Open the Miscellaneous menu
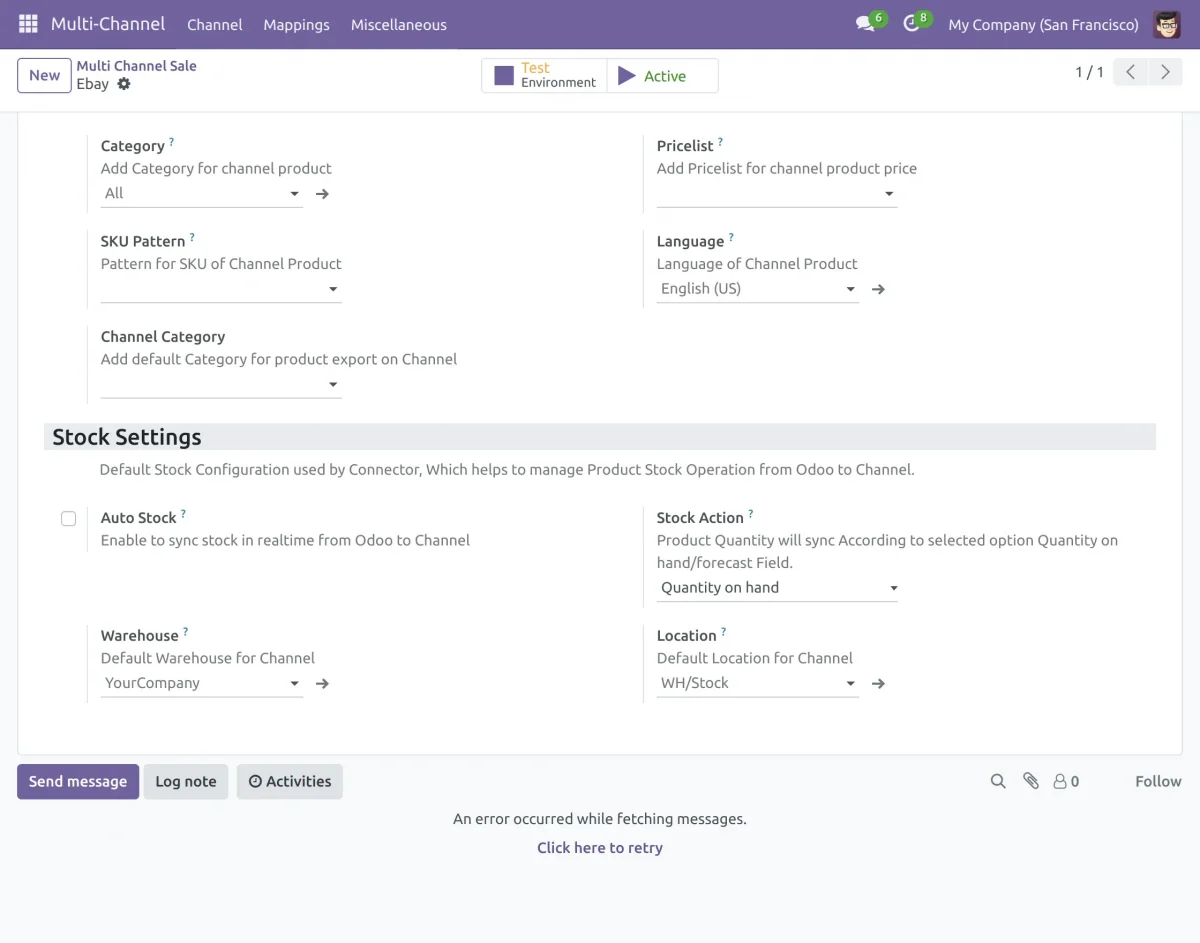Viewport: 1200px width, 943px height. [398, 24]
